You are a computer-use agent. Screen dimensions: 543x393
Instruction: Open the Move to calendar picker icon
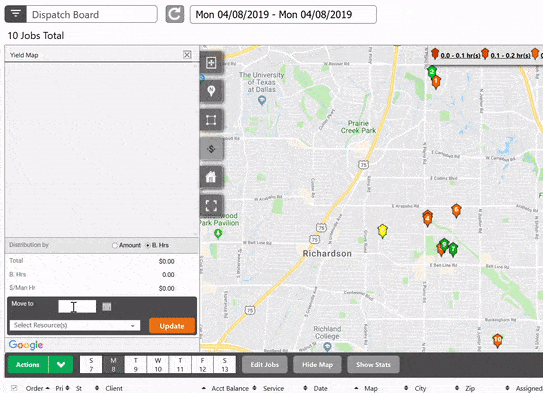coord(107,306)
